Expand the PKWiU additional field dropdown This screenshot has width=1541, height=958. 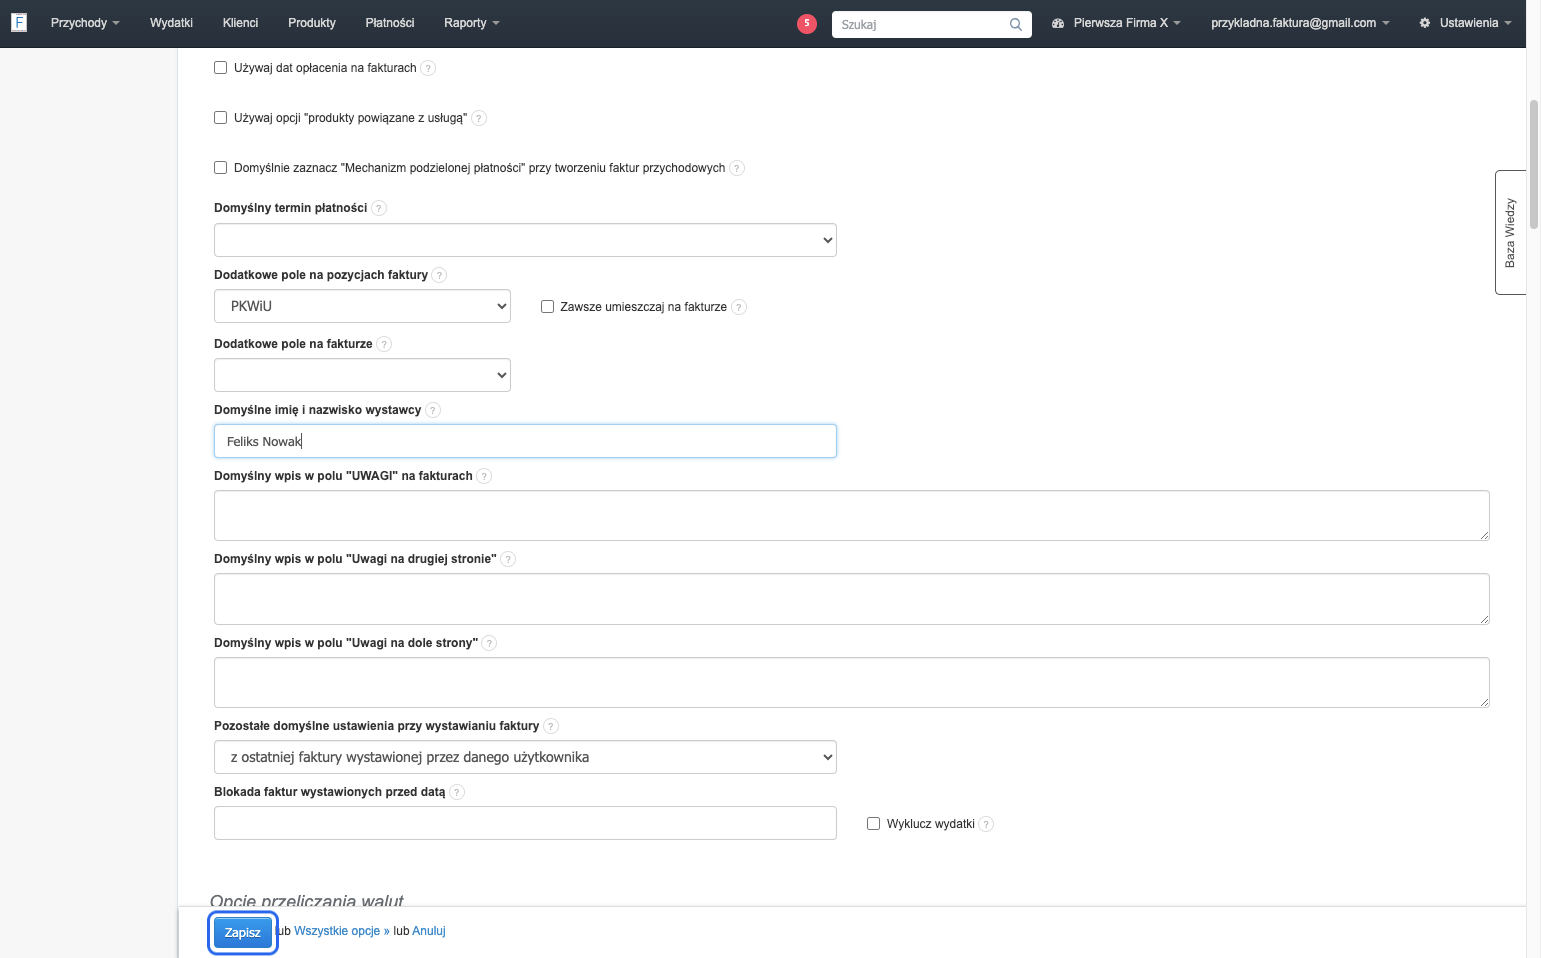pos(362,306)
